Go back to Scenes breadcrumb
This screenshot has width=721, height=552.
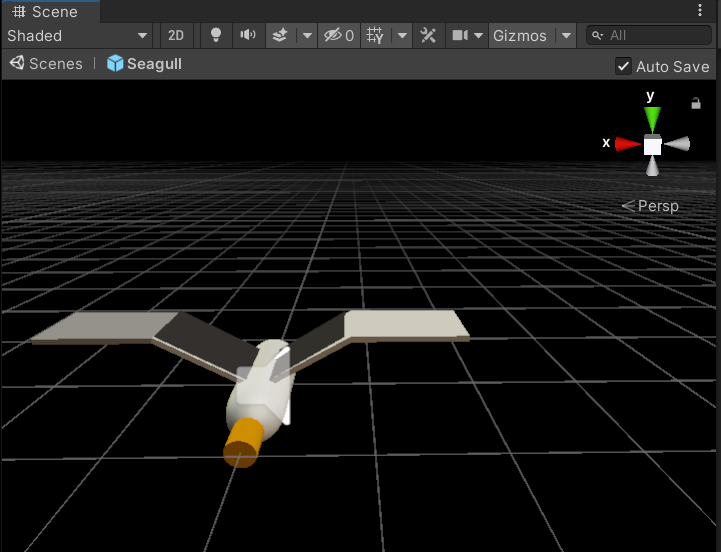click(46, 63)
